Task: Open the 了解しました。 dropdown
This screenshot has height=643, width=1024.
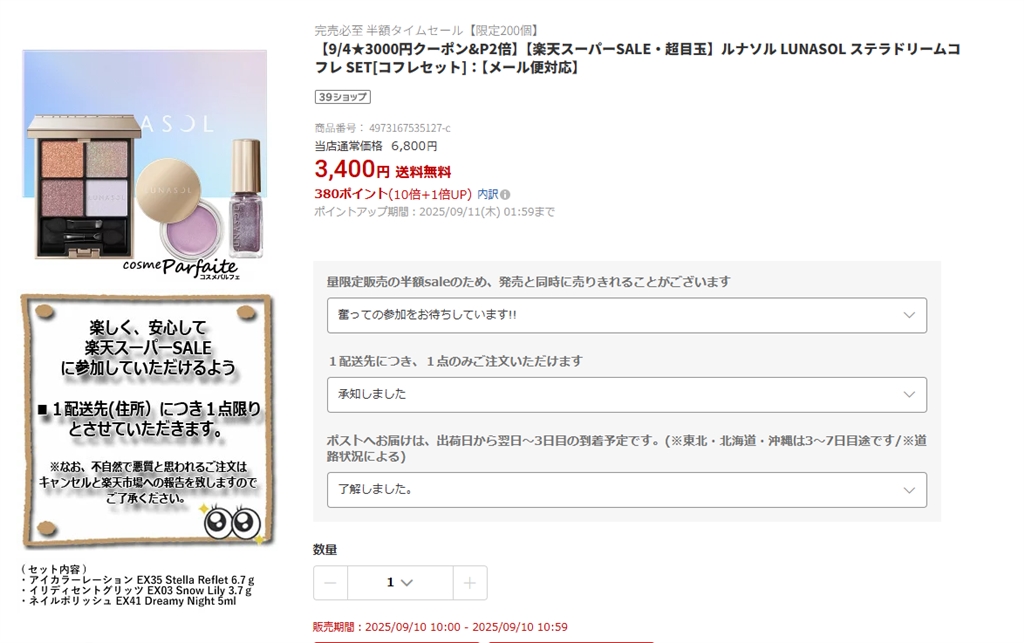Action: 626,490
